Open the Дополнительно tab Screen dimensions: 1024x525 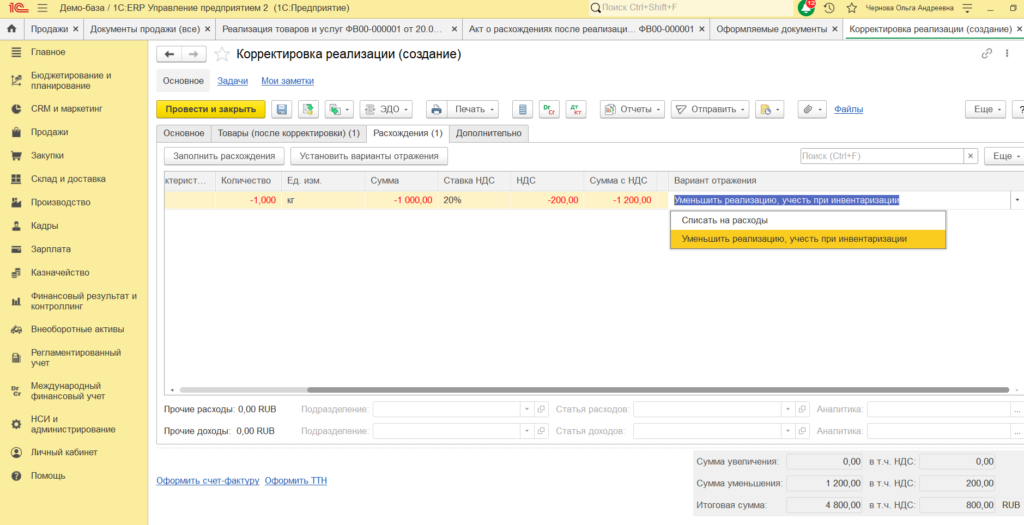point(488,133)
